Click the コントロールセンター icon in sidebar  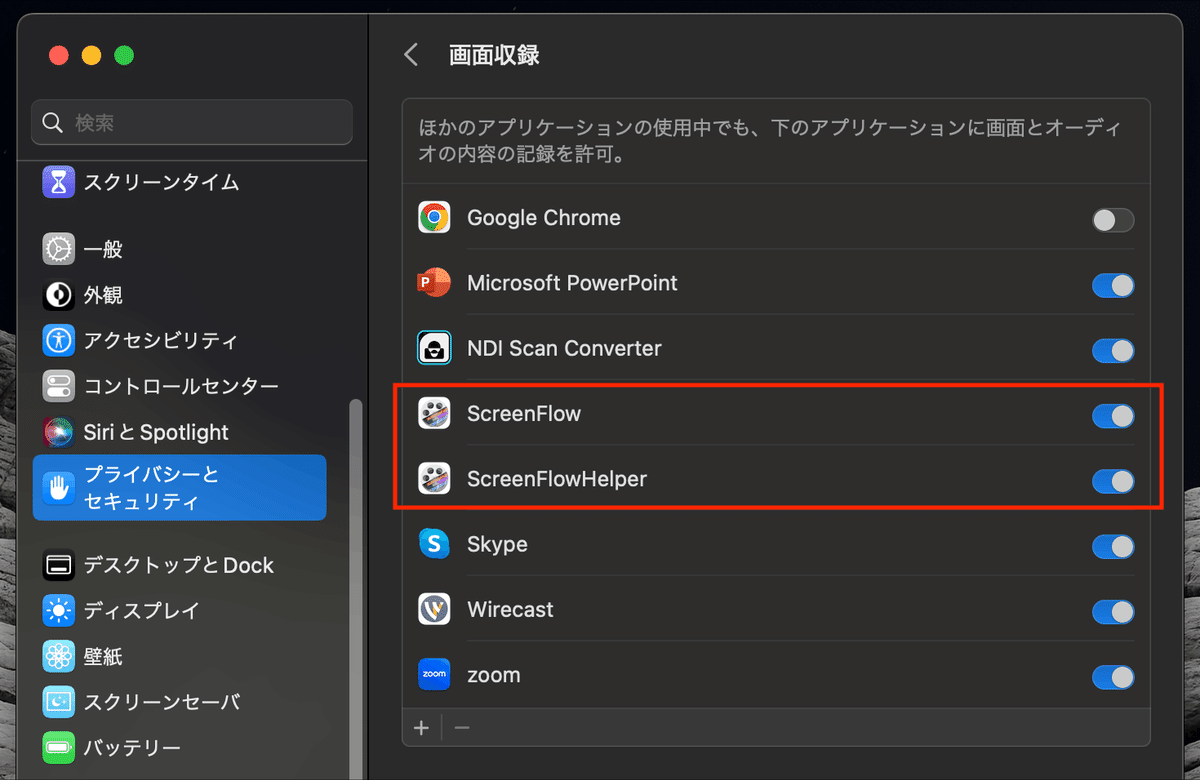[x=59, y=386]
